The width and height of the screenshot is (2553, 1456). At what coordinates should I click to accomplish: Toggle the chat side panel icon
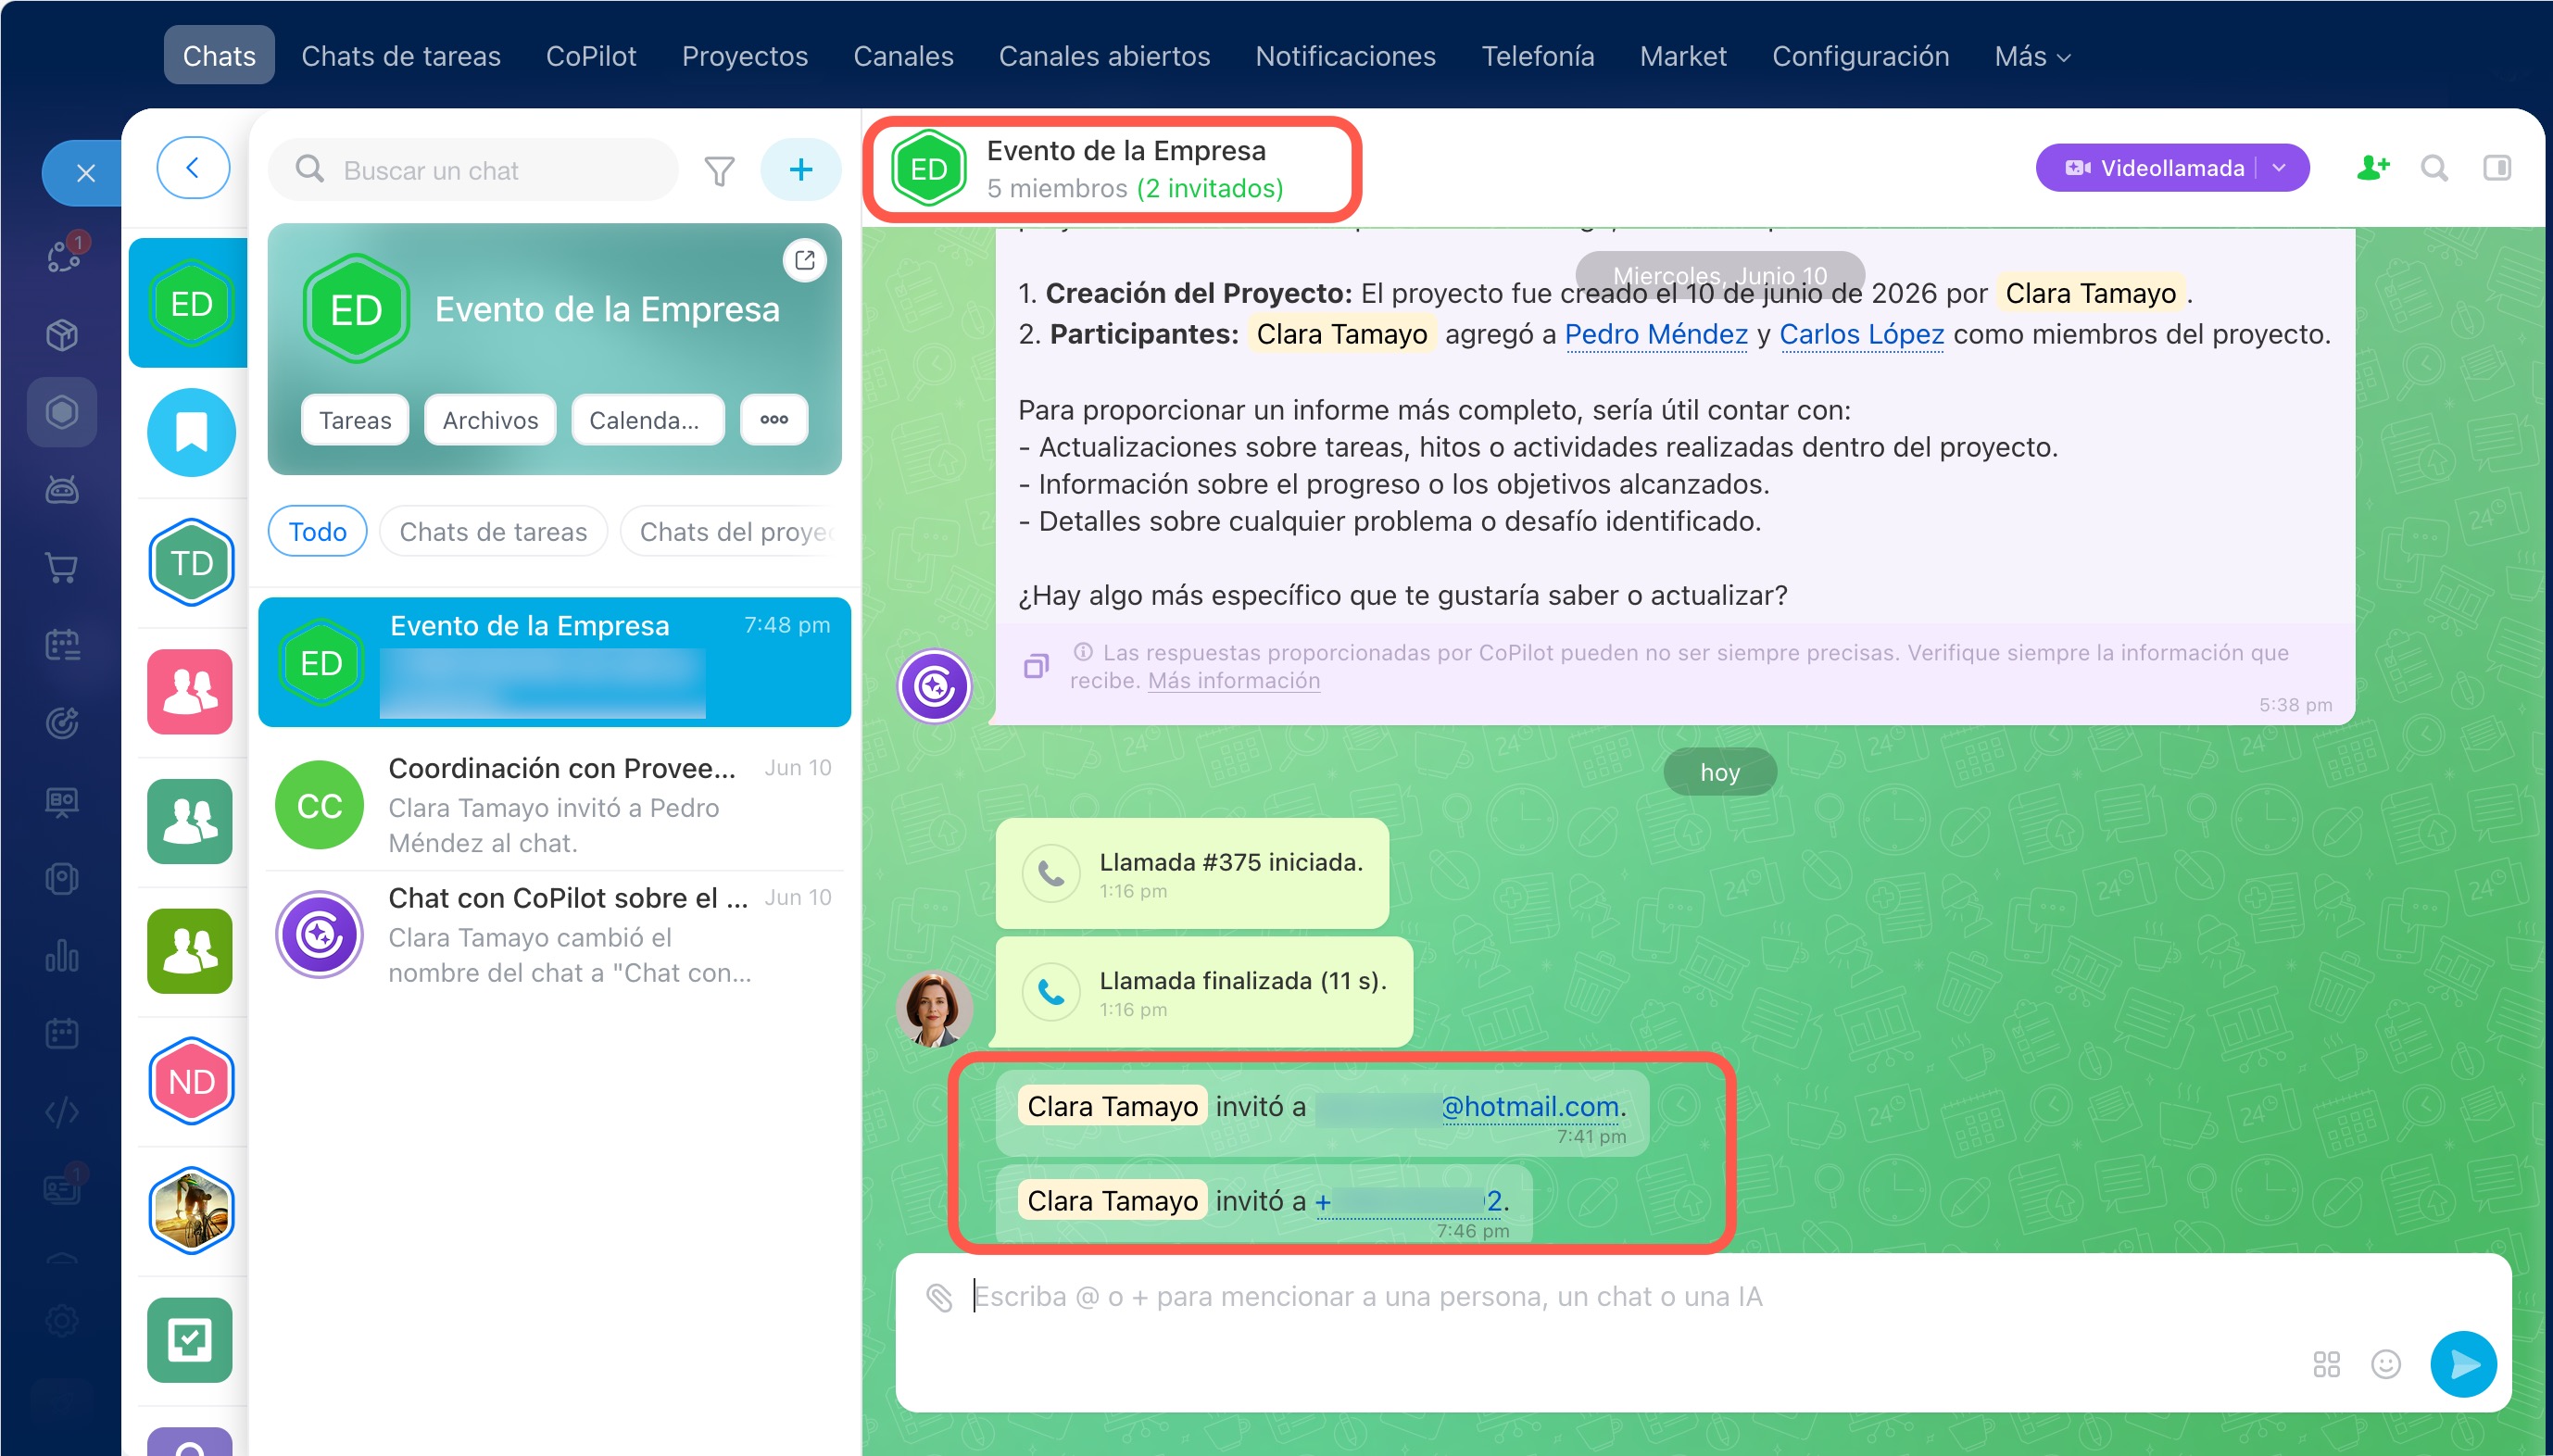[2497, 168]
